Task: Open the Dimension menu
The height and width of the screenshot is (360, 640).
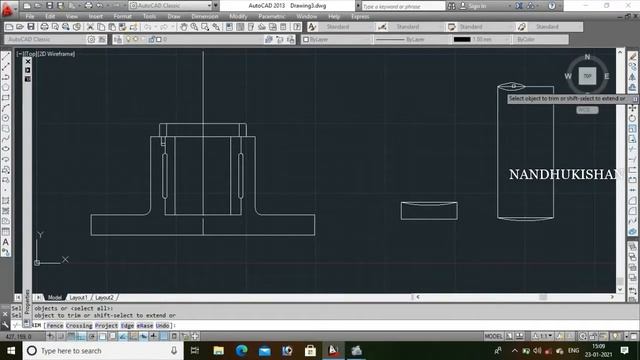Action: pyautogui.click(x=205, y=16)
